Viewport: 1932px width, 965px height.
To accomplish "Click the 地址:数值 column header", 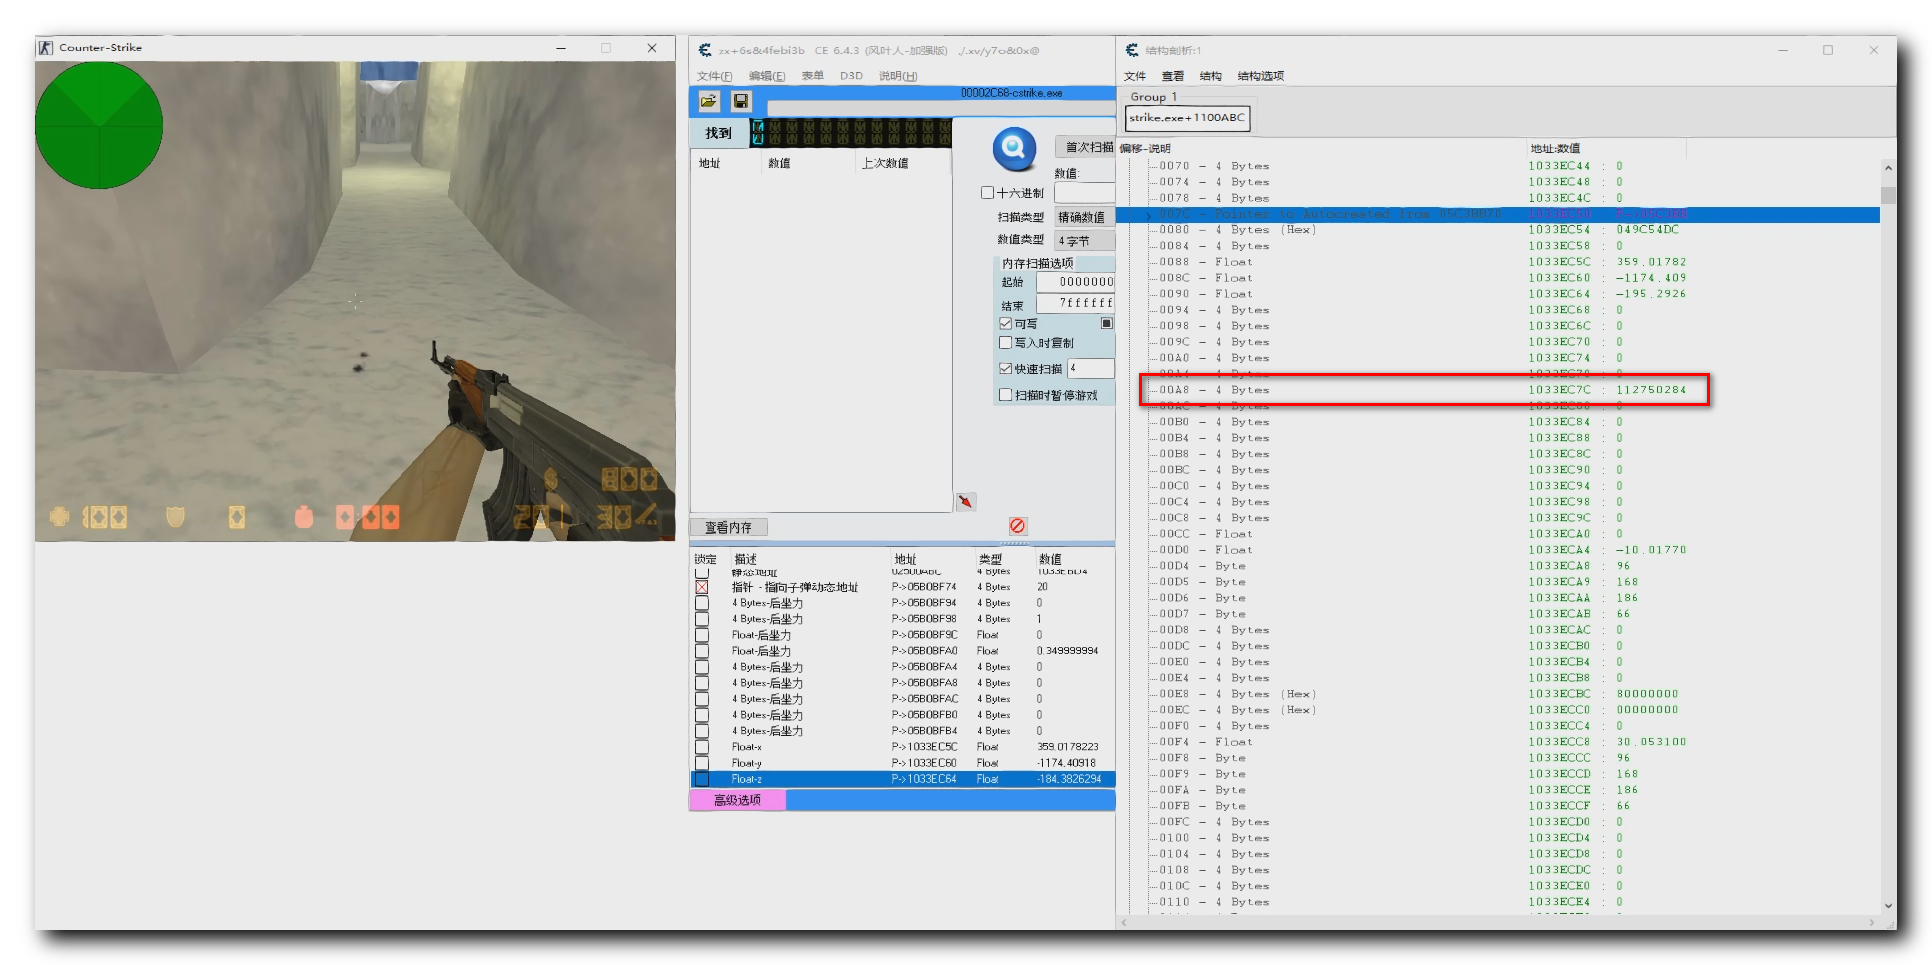I will point(1555,149).
